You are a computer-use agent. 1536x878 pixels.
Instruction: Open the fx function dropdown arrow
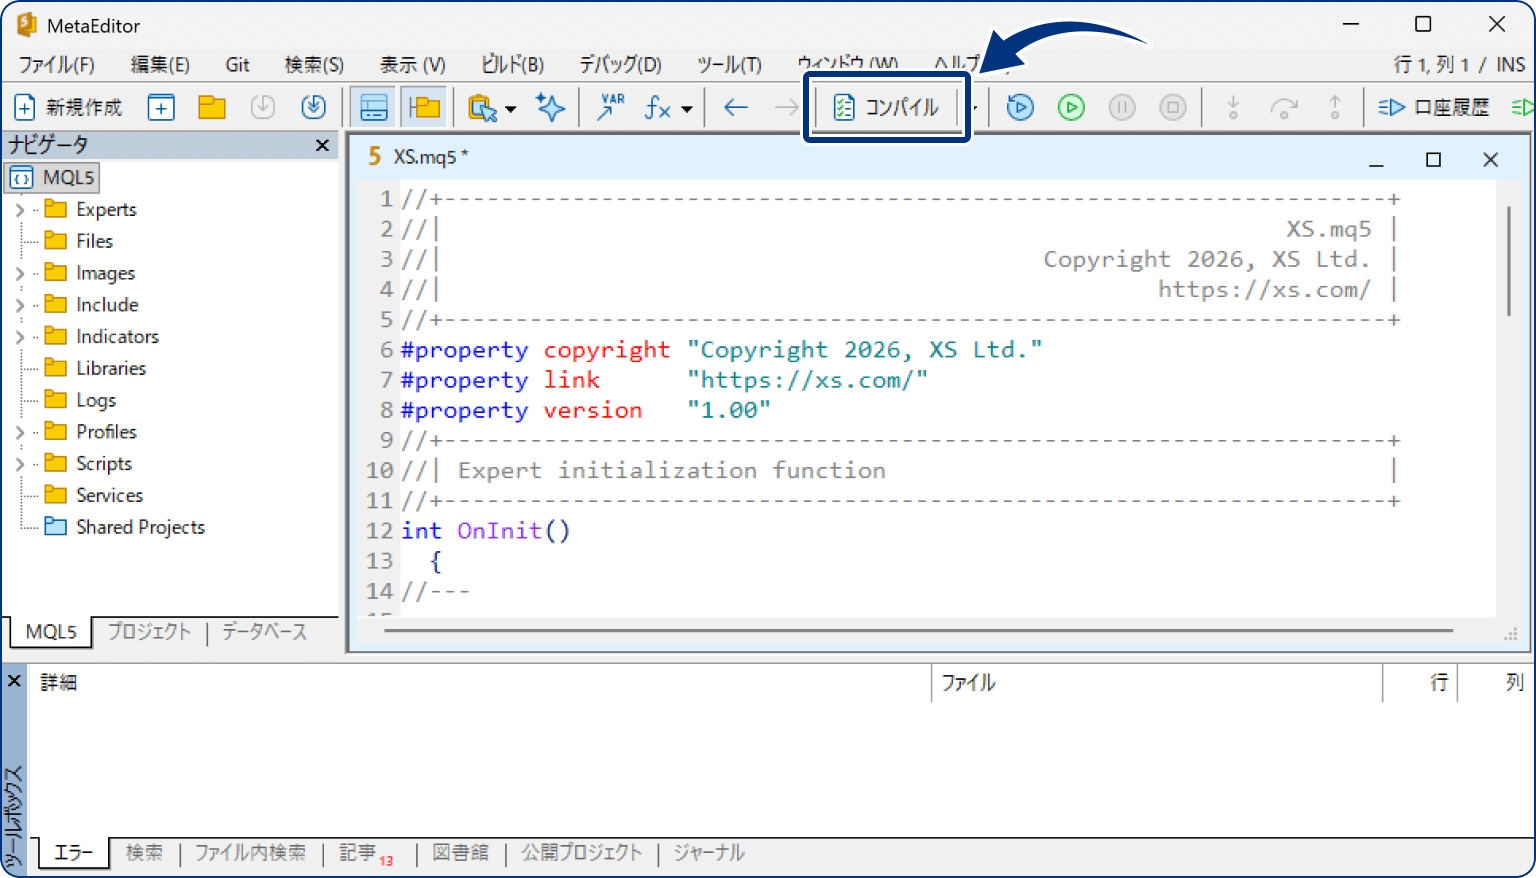(x=687, y=108)
